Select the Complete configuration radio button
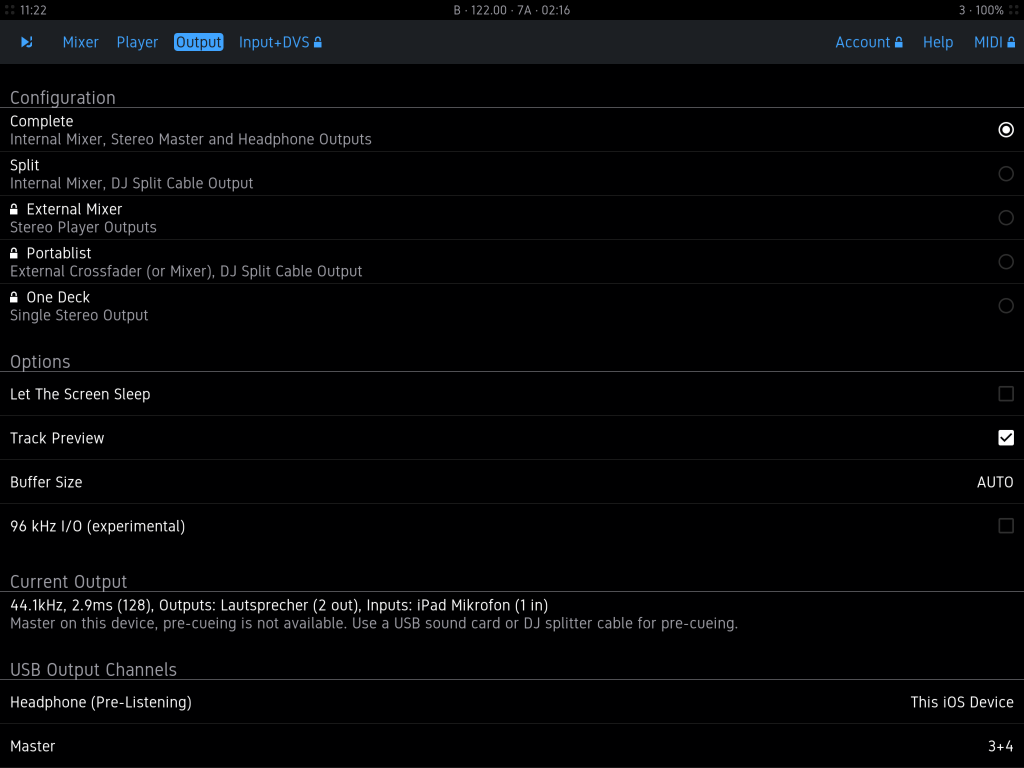 (1005, 130)
